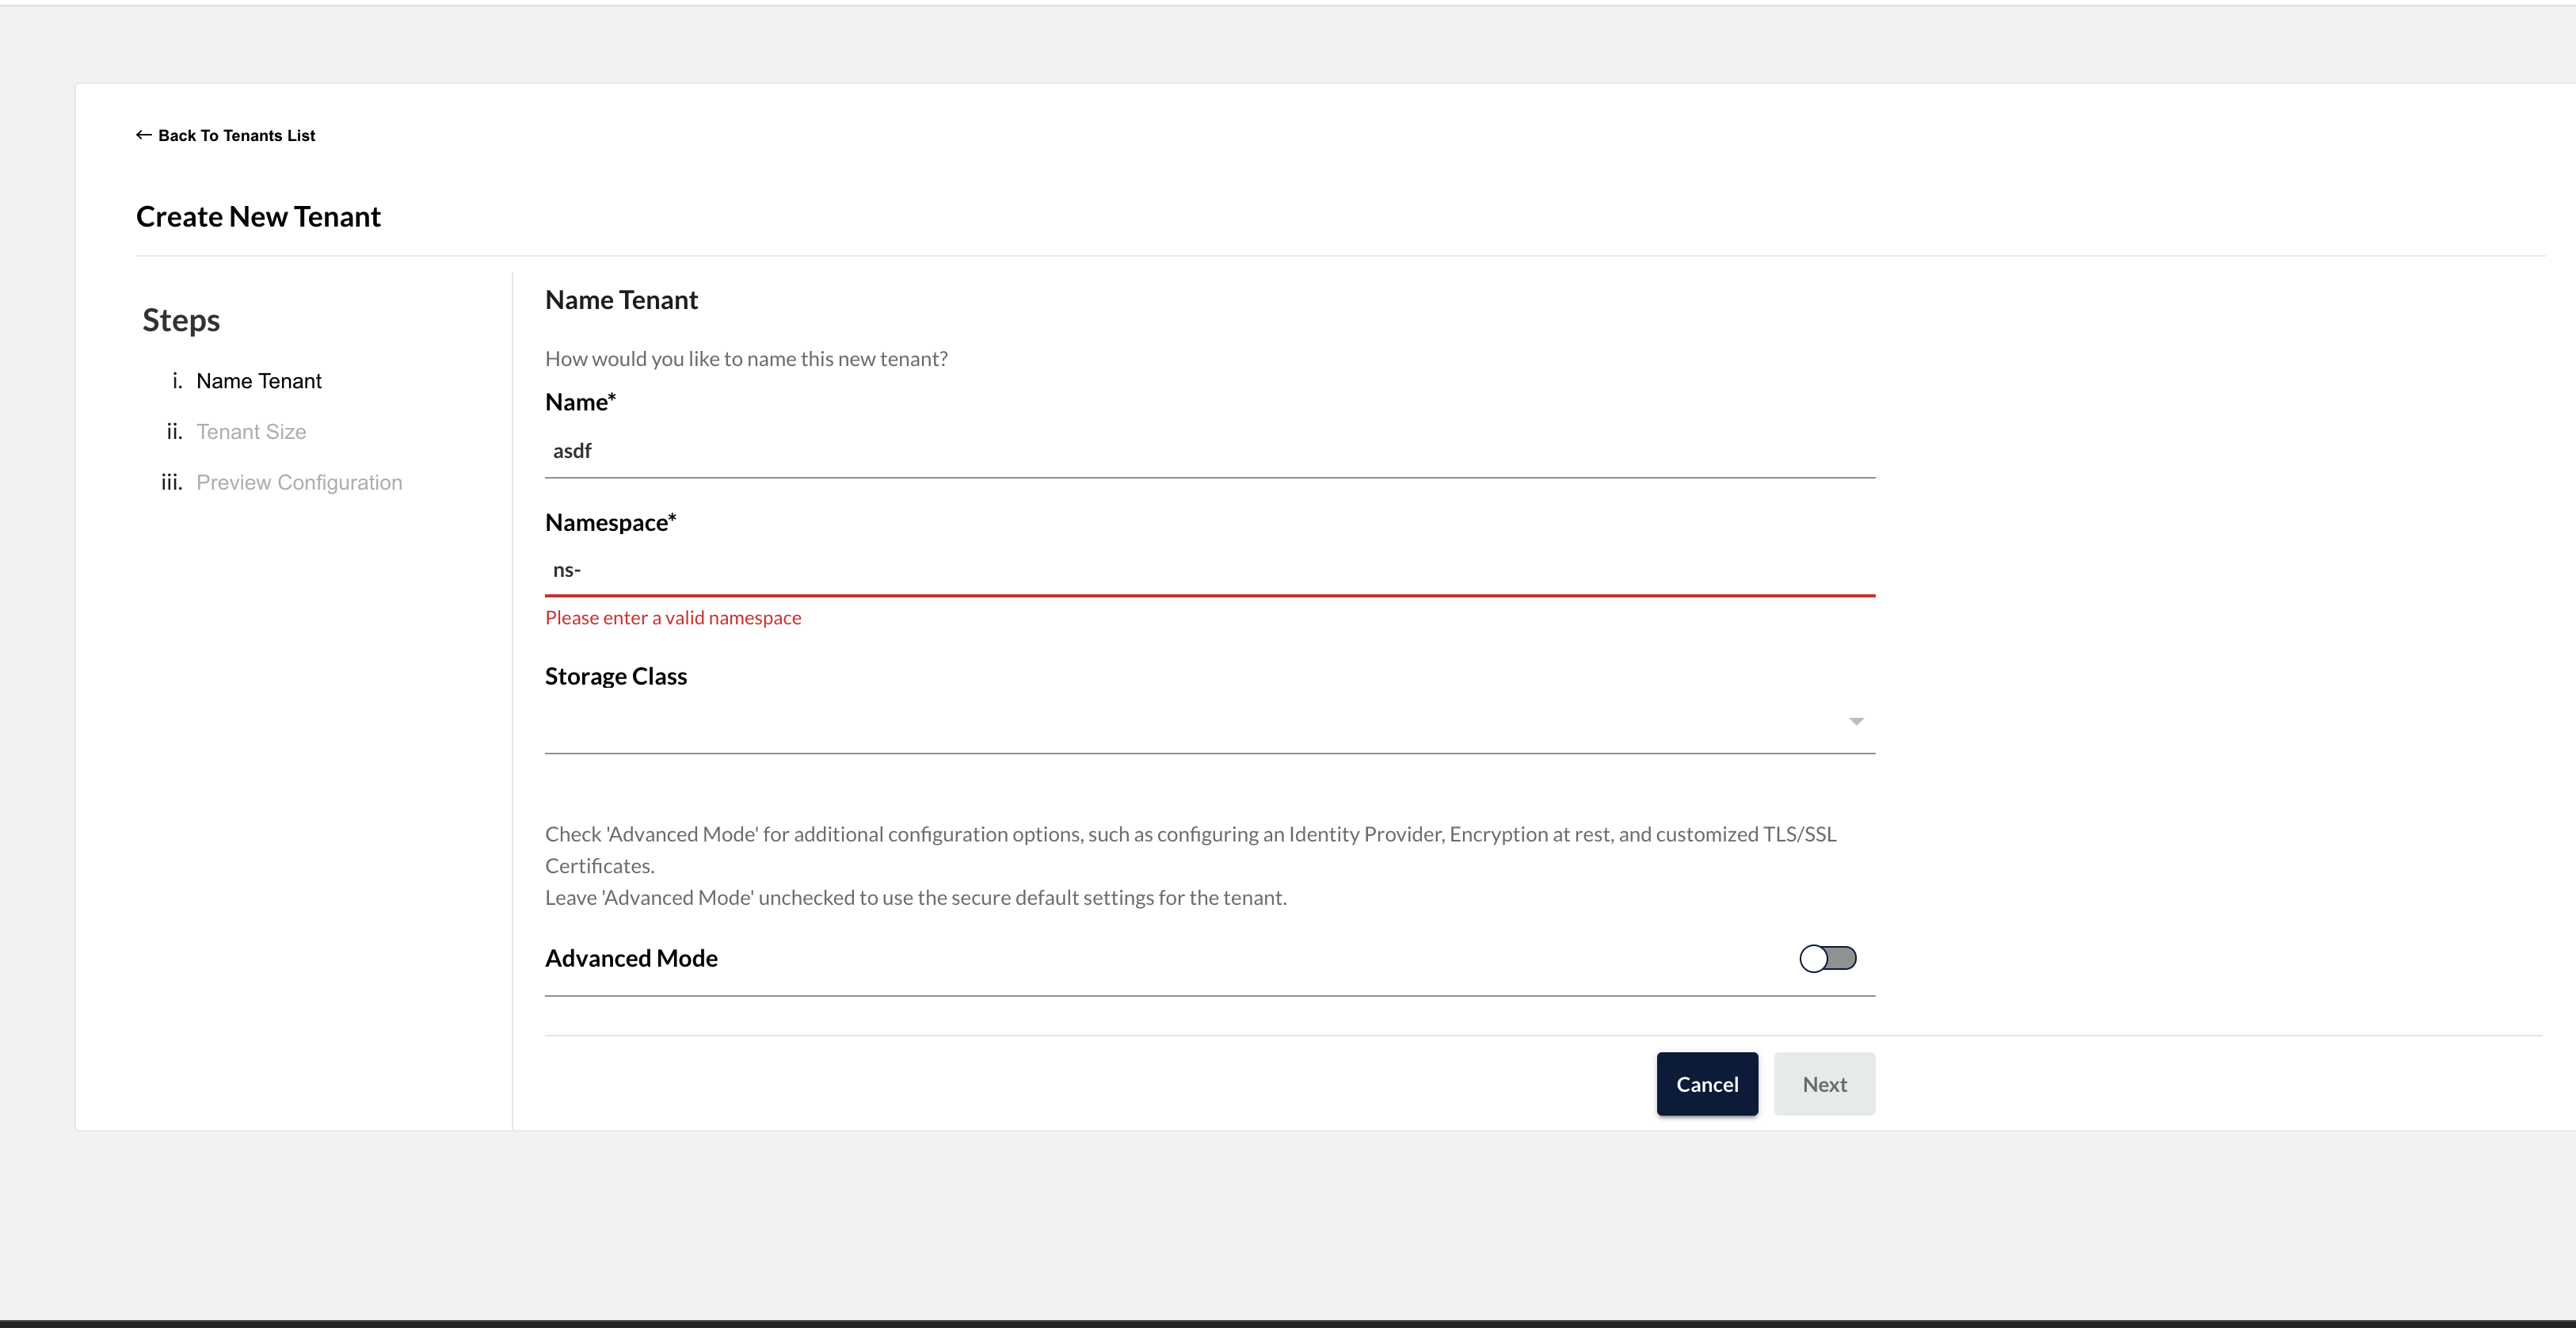Click the Storage Class dropdown arrow
Image resolution: width=2576 pixels, height=1328 pixels.
coord(1856,722)
